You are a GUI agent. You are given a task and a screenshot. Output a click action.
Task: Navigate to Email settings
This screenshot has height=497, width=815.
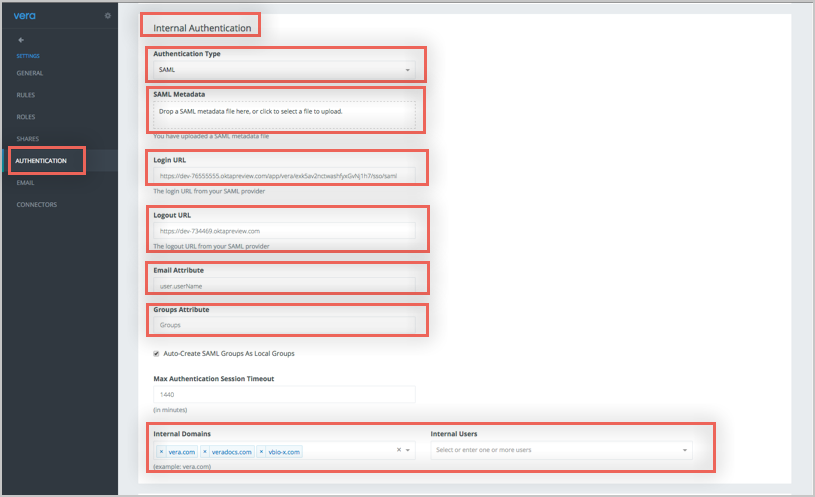pos(26,183)
